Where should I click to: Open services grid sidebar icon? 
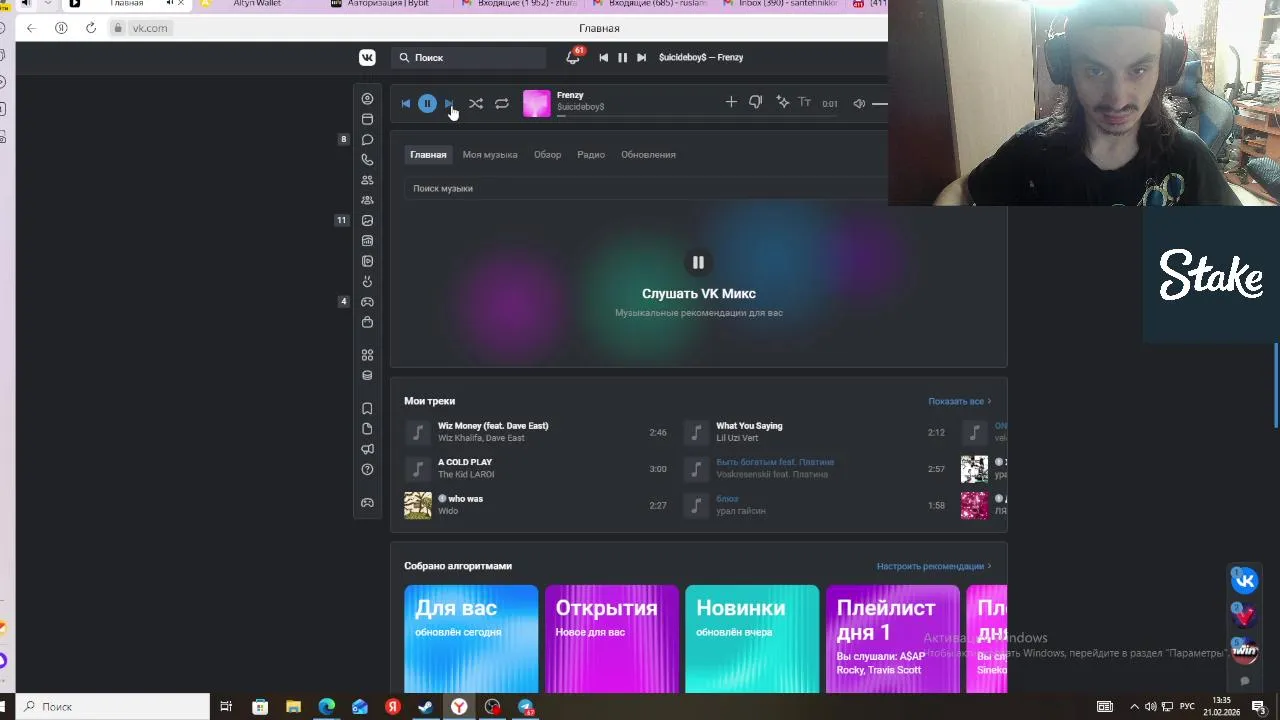coord(367,355)
